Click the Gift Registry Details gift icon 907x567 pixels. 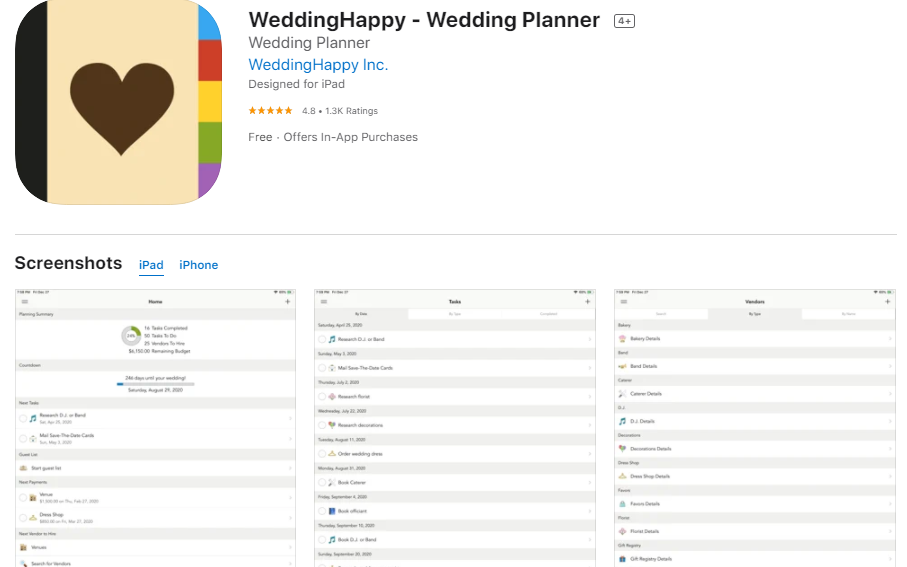click(622, 559)
